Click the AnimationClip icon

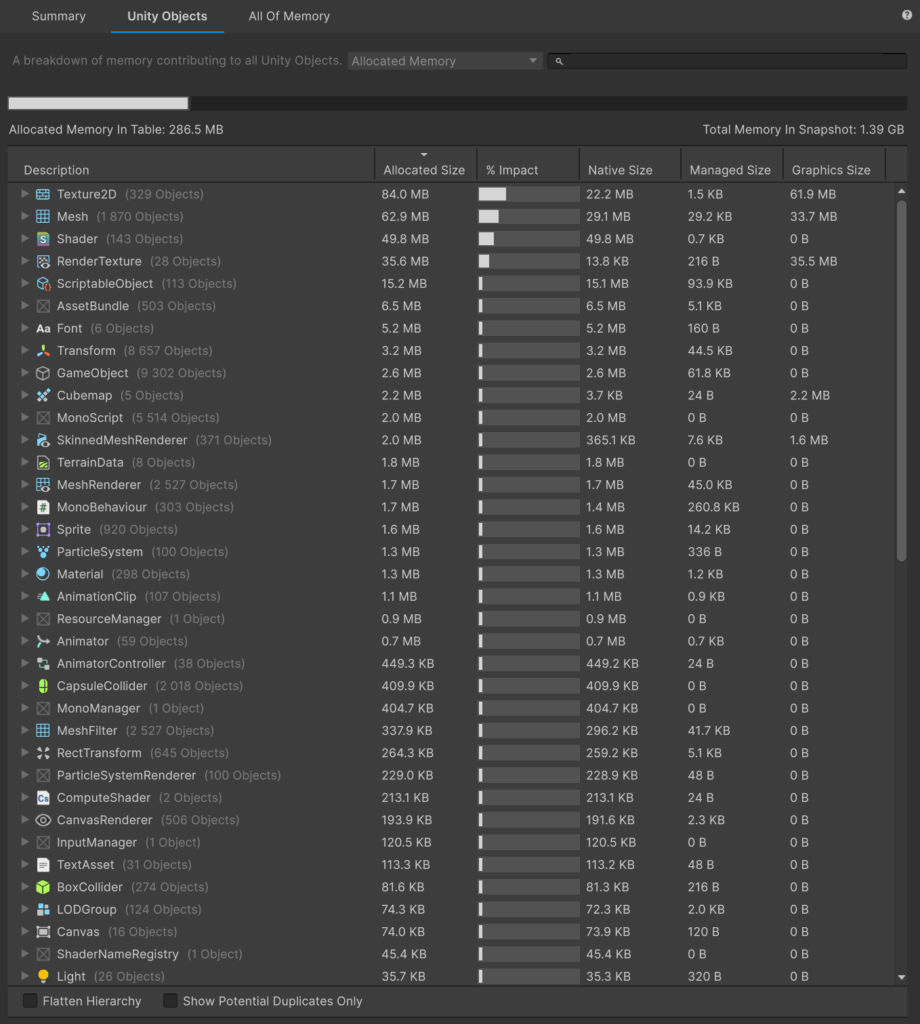(43, 596)
